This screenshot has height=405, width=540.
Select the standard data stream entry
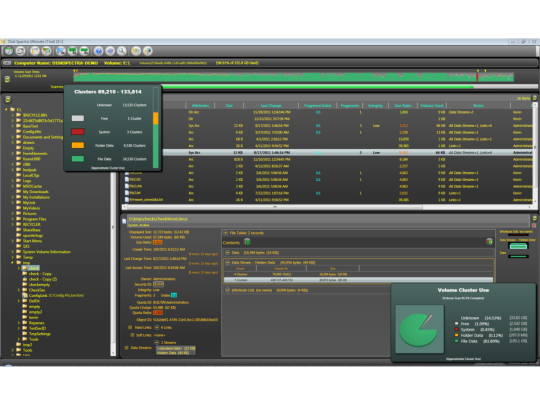[176, 348]
